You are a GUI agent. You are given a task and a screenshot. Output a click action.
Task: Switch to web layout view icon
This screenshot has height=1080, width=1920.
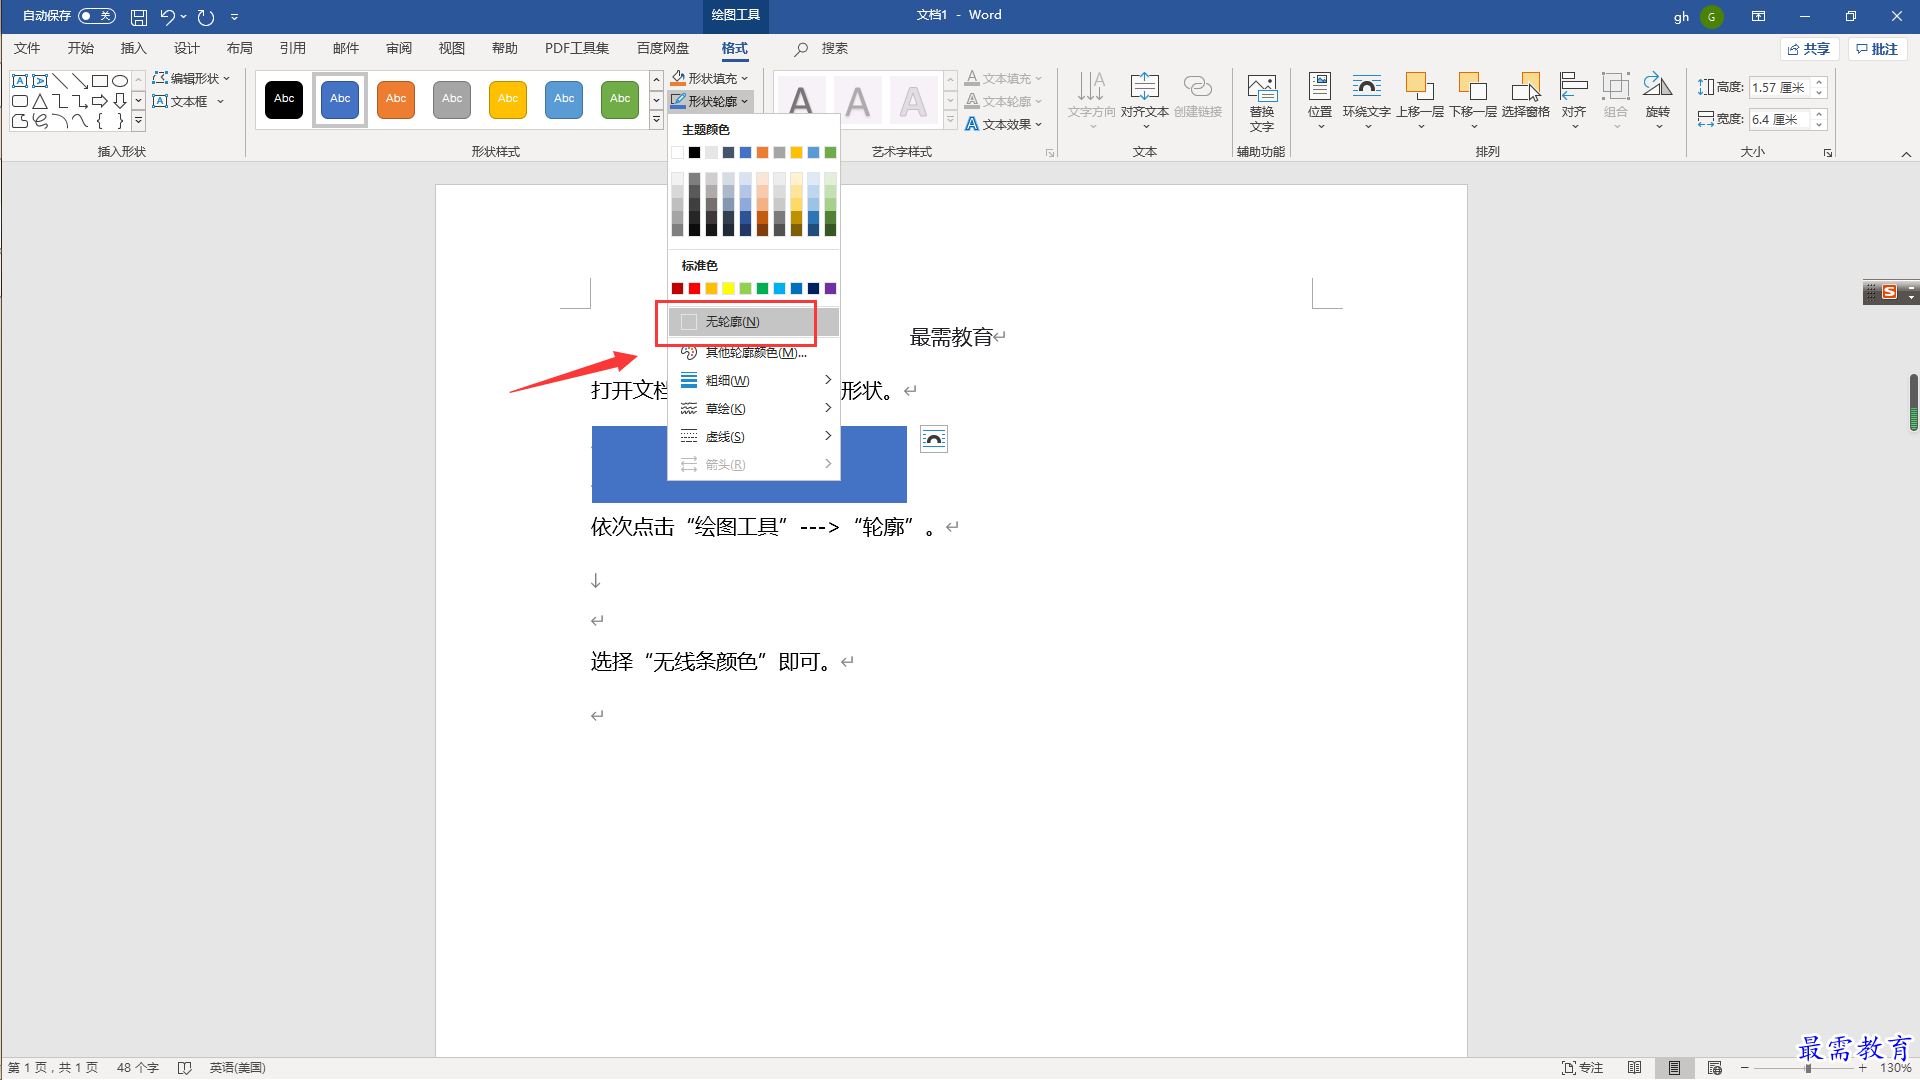coord(1715,1068)
